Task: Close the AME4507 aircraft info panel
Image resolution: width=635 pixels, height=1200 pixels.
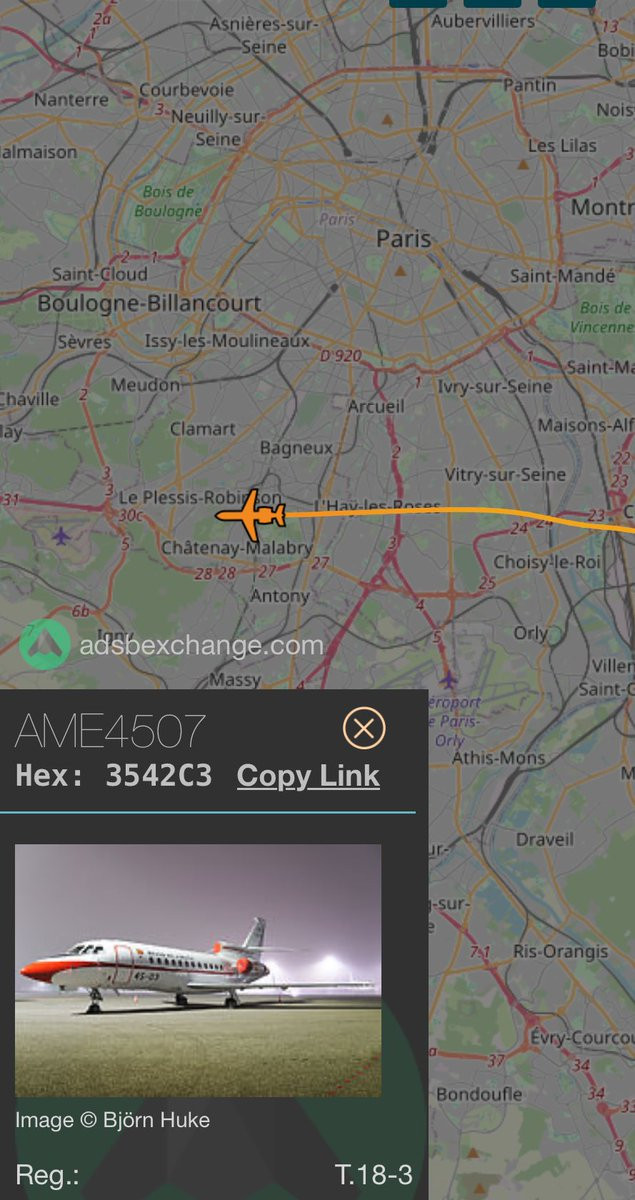Action: coord(364,729)
